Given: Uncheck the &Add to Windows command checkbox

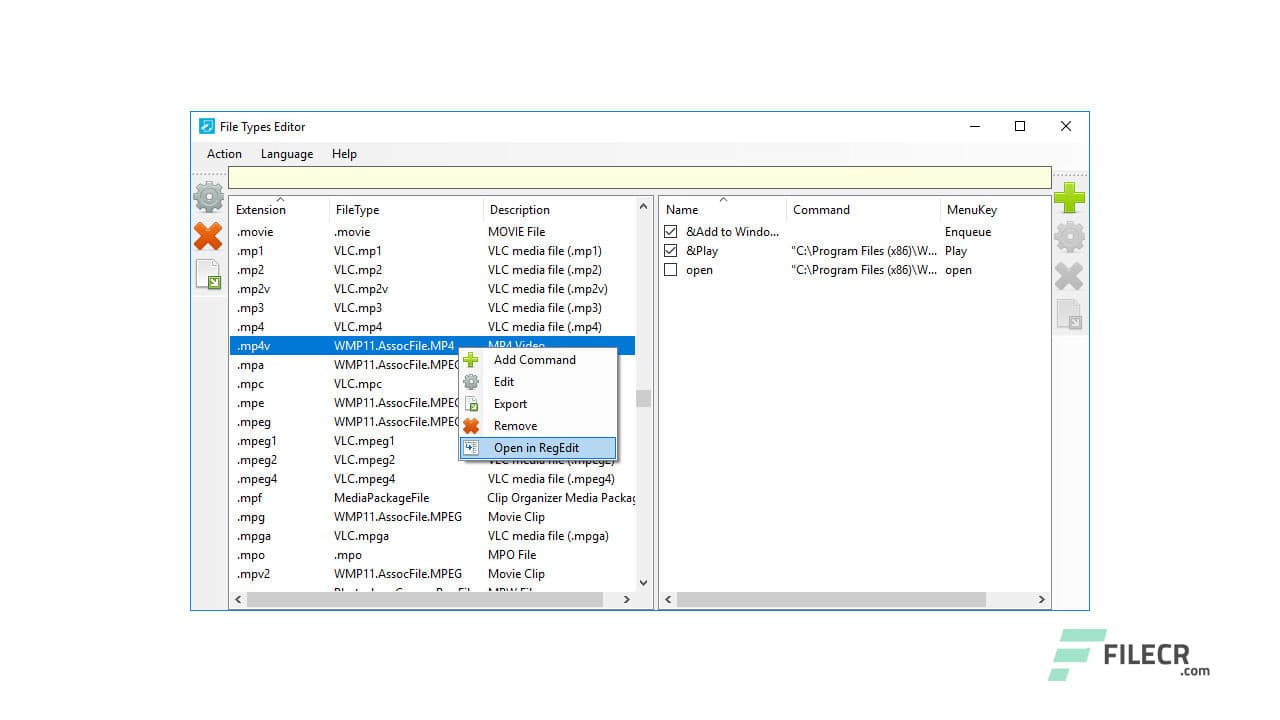Looking at the screenshot, I should point(670,231).
